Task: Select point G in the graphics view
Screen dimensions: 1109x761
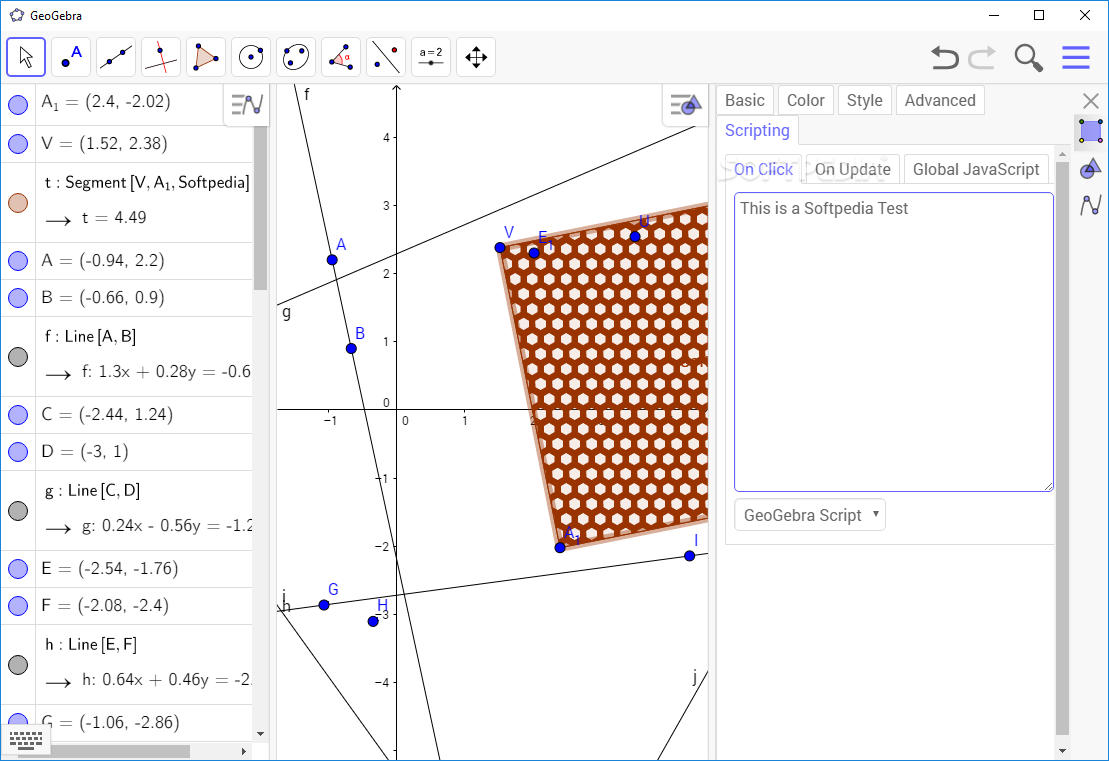Action: (x=324, y=605)
